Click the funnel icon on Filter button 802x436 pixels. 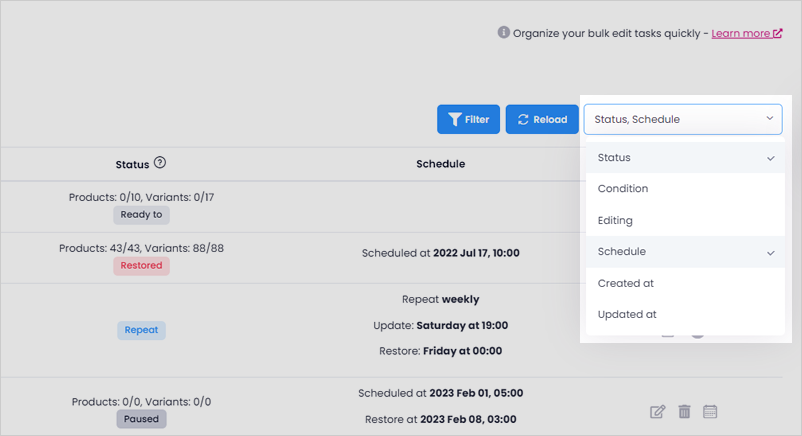(455, 119)
